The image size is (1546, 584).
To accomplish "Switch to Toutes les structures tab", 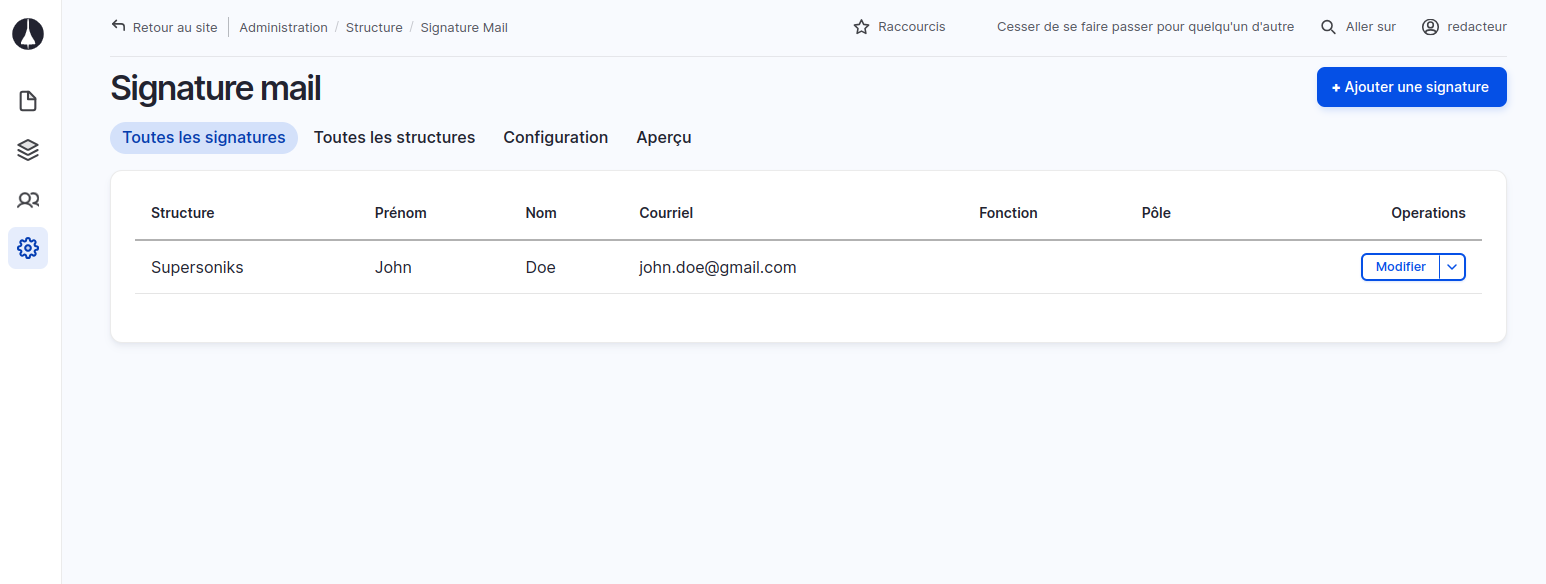I will [x=394, y=138].
